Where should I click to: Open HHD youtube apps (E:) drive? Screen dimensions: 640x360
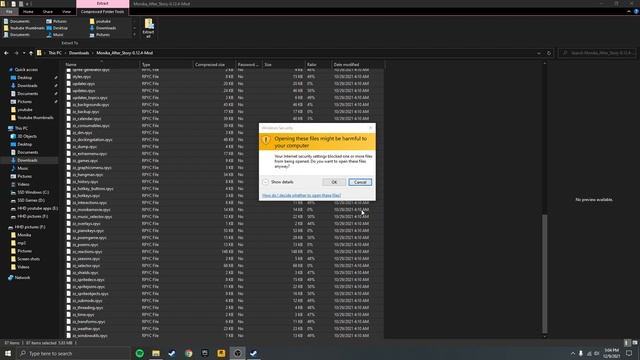click(x=37, y=209)
